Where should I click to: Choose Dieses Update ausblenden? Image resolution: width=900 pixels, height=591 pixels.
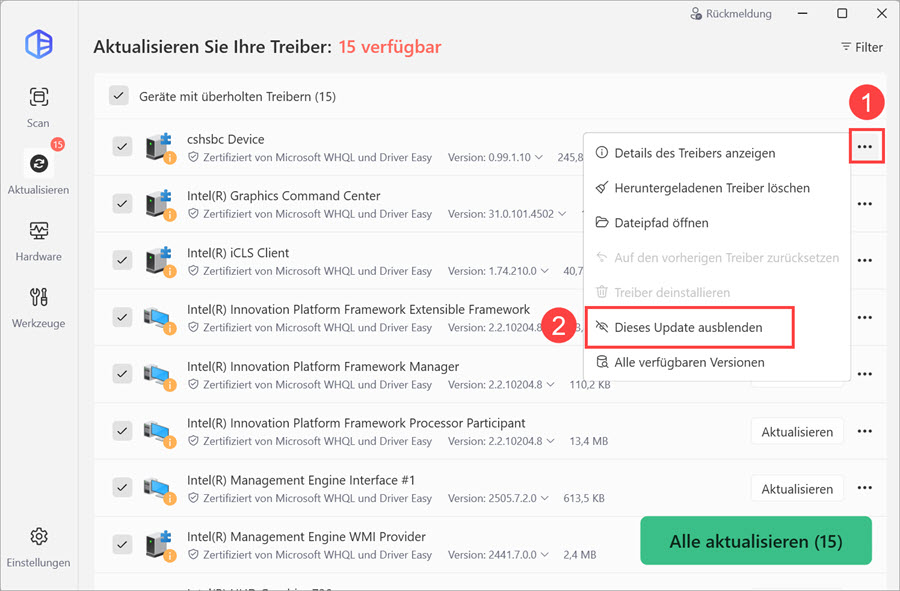click(689, 327)
